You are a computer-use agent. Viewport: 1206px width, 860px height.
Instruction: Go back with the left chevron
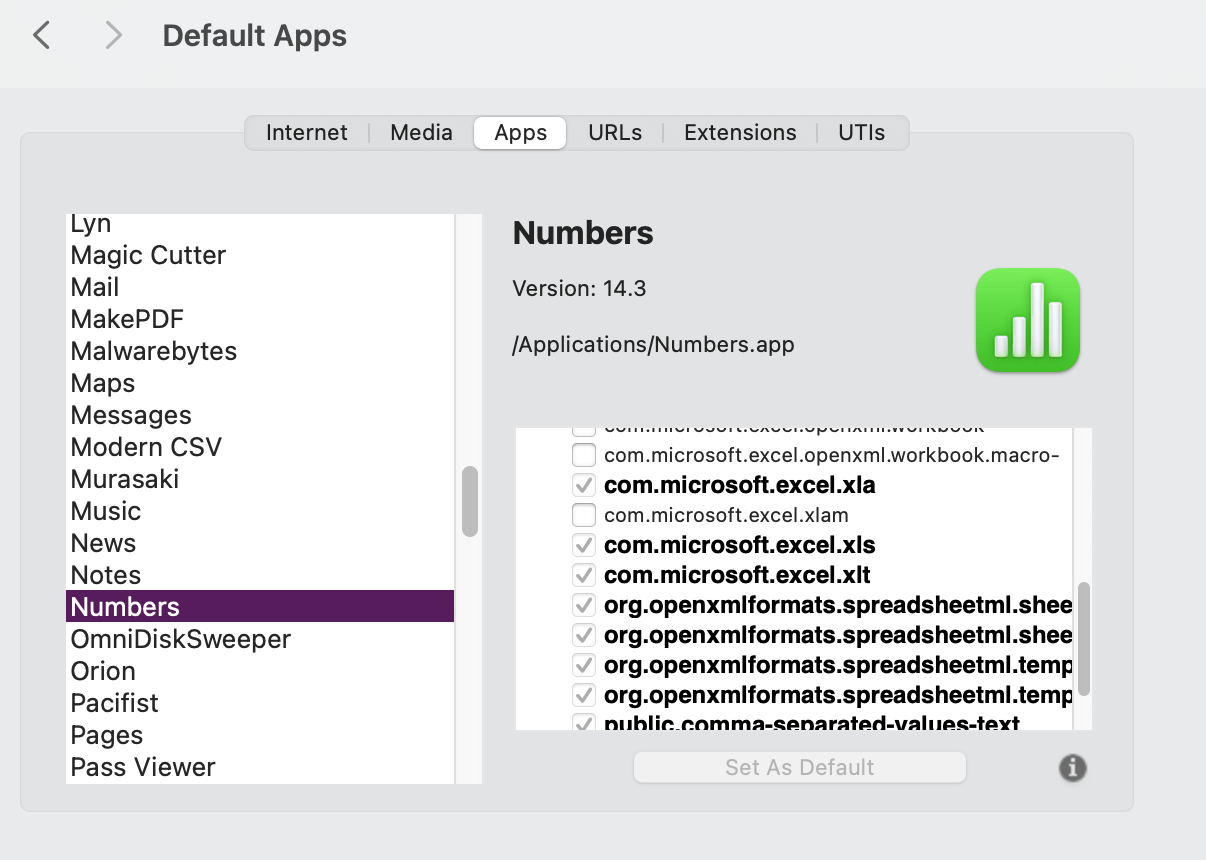click(41, 36)
